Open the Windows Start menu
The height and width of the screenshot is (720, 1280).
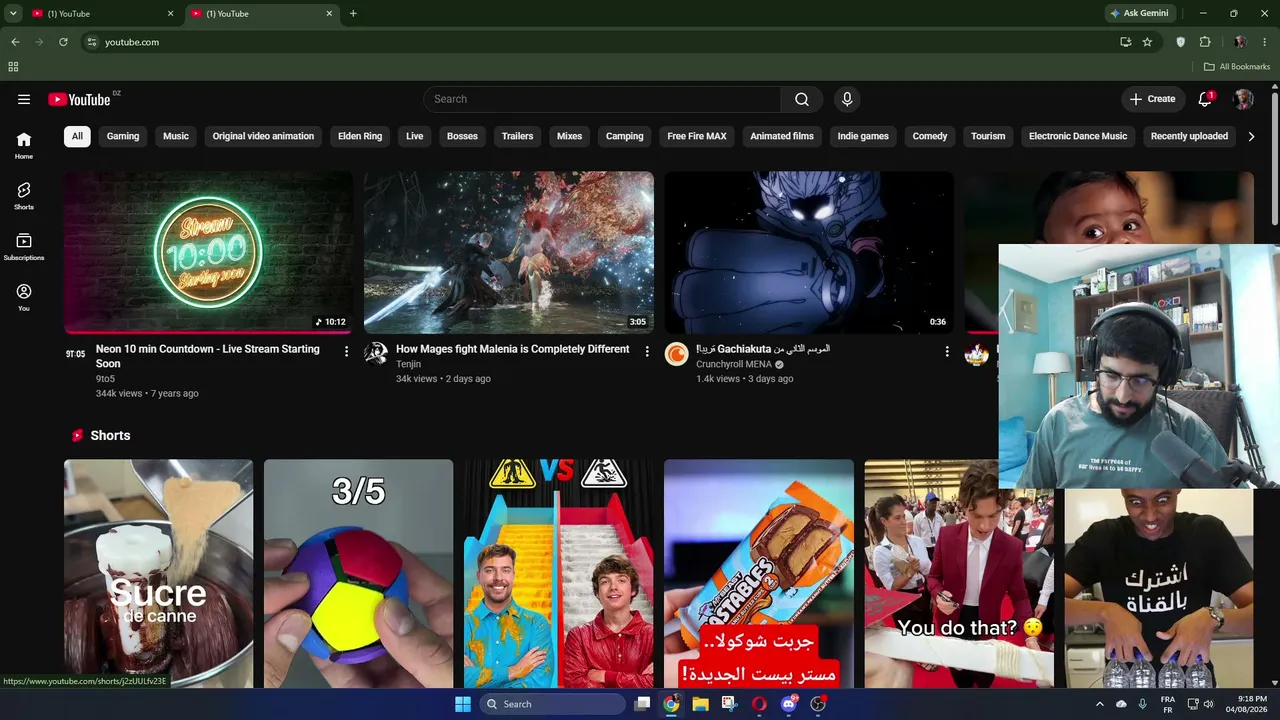click(x=463, y=704)
